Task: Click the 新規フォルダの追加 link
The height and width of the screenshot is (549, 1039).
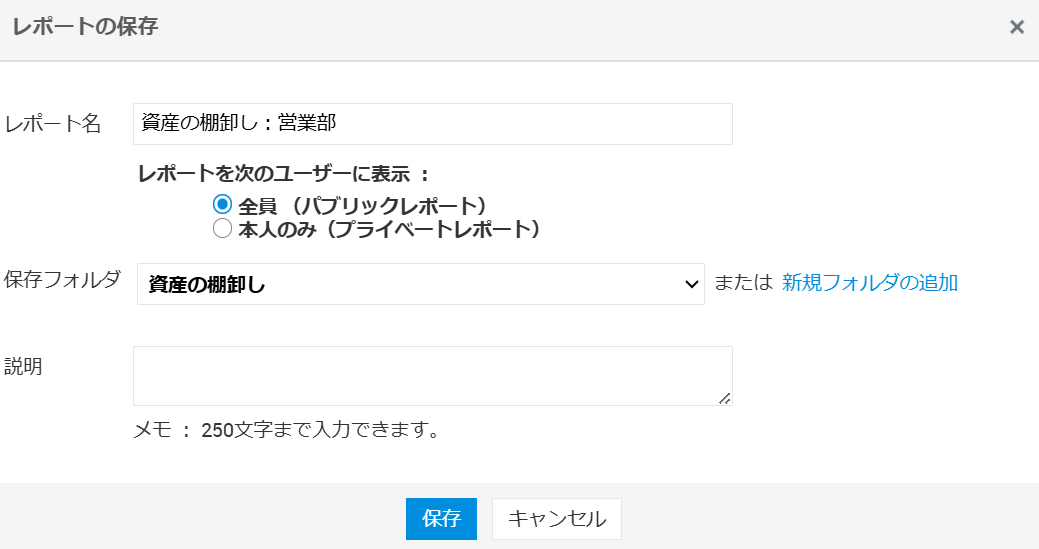Action: [x=870, y=283]
